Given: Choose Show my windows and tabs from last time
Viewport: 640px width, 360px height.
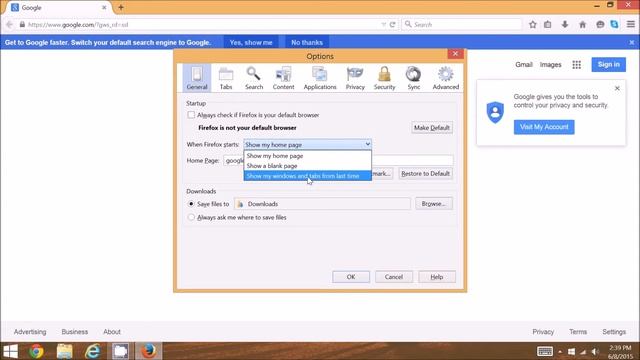Looking at the screenshot, I should (307, 176).
